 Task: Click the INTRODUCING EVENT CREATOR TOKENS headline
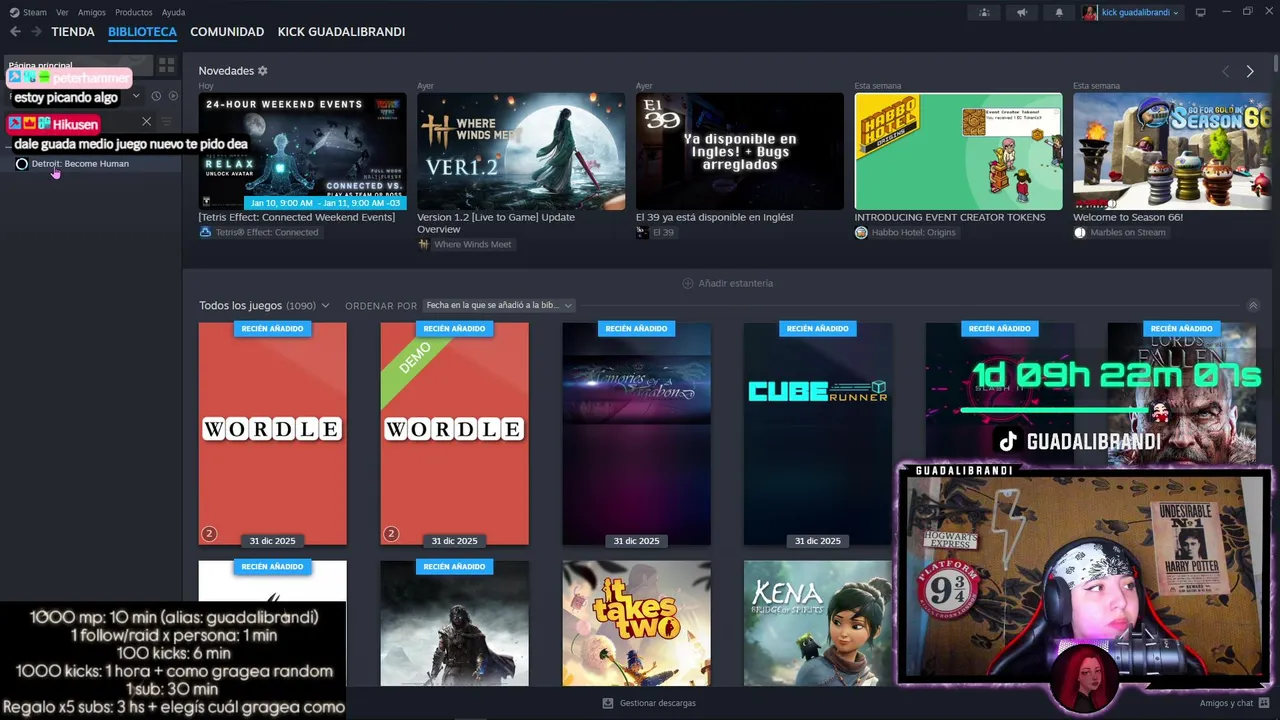tap(950, 217)
